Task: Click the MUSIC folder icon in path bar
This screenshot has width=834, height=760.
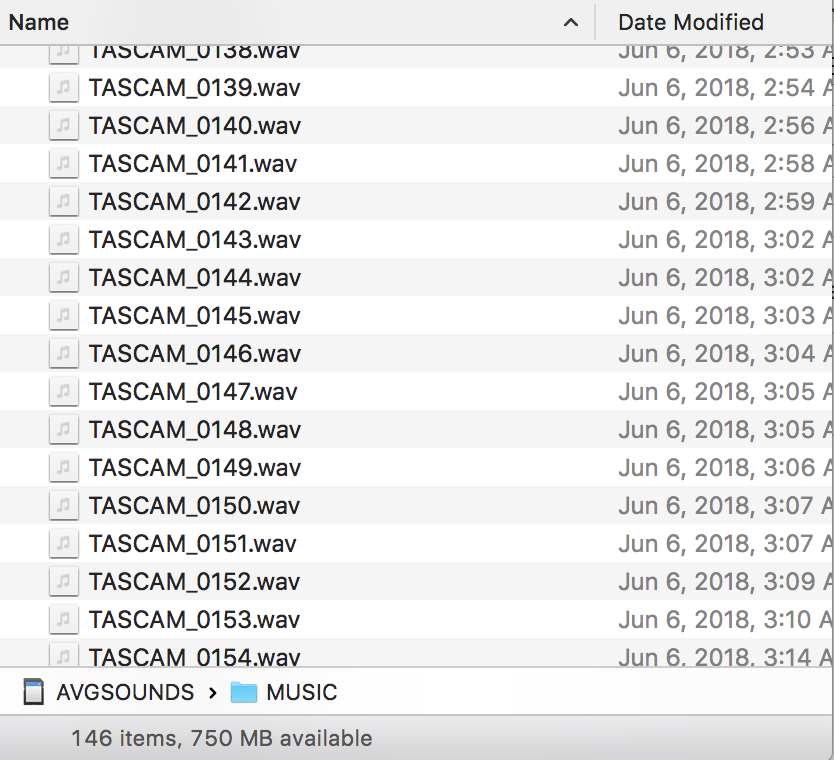Action: [244, 692]
